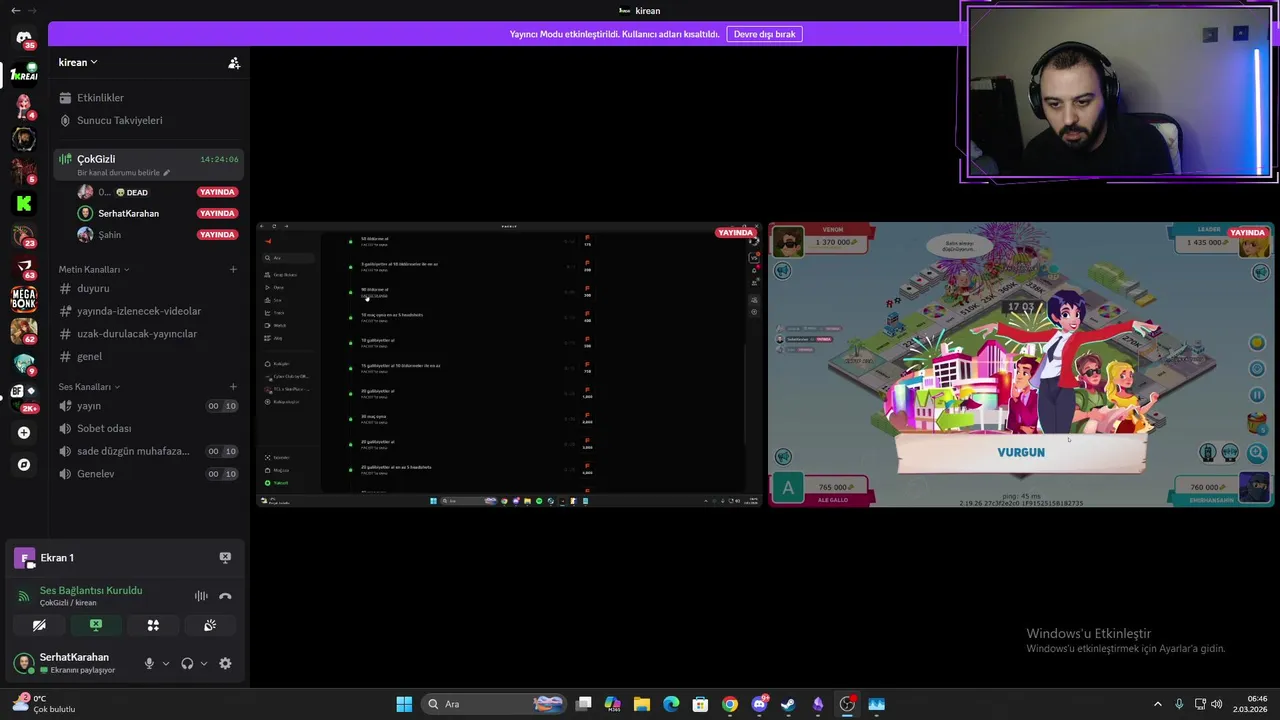
Task: Click the Add a Server plus icon
Action: 24,433
